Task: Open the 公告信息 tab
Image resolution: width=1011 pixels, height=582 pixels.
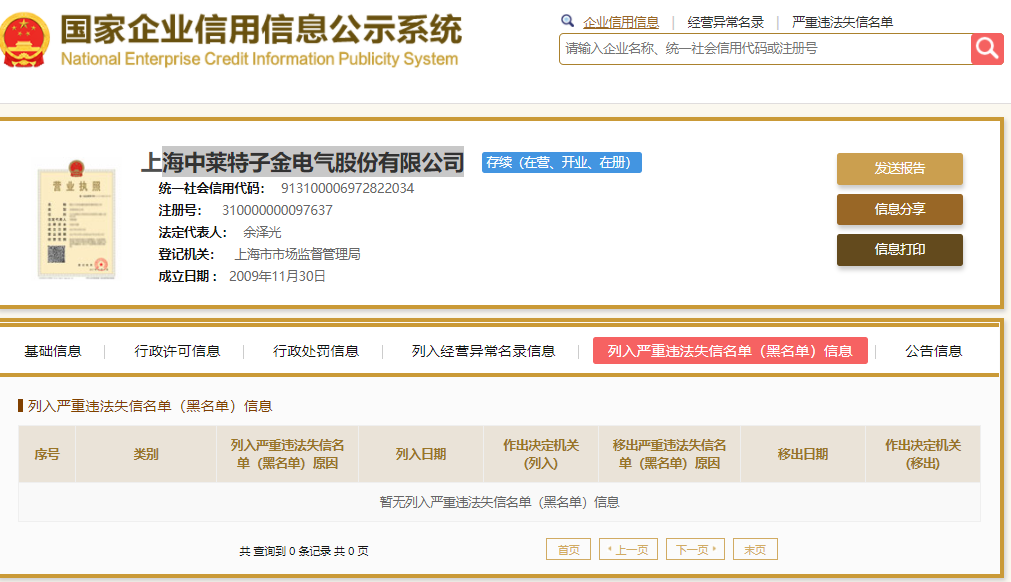Action: coord(934,351)
